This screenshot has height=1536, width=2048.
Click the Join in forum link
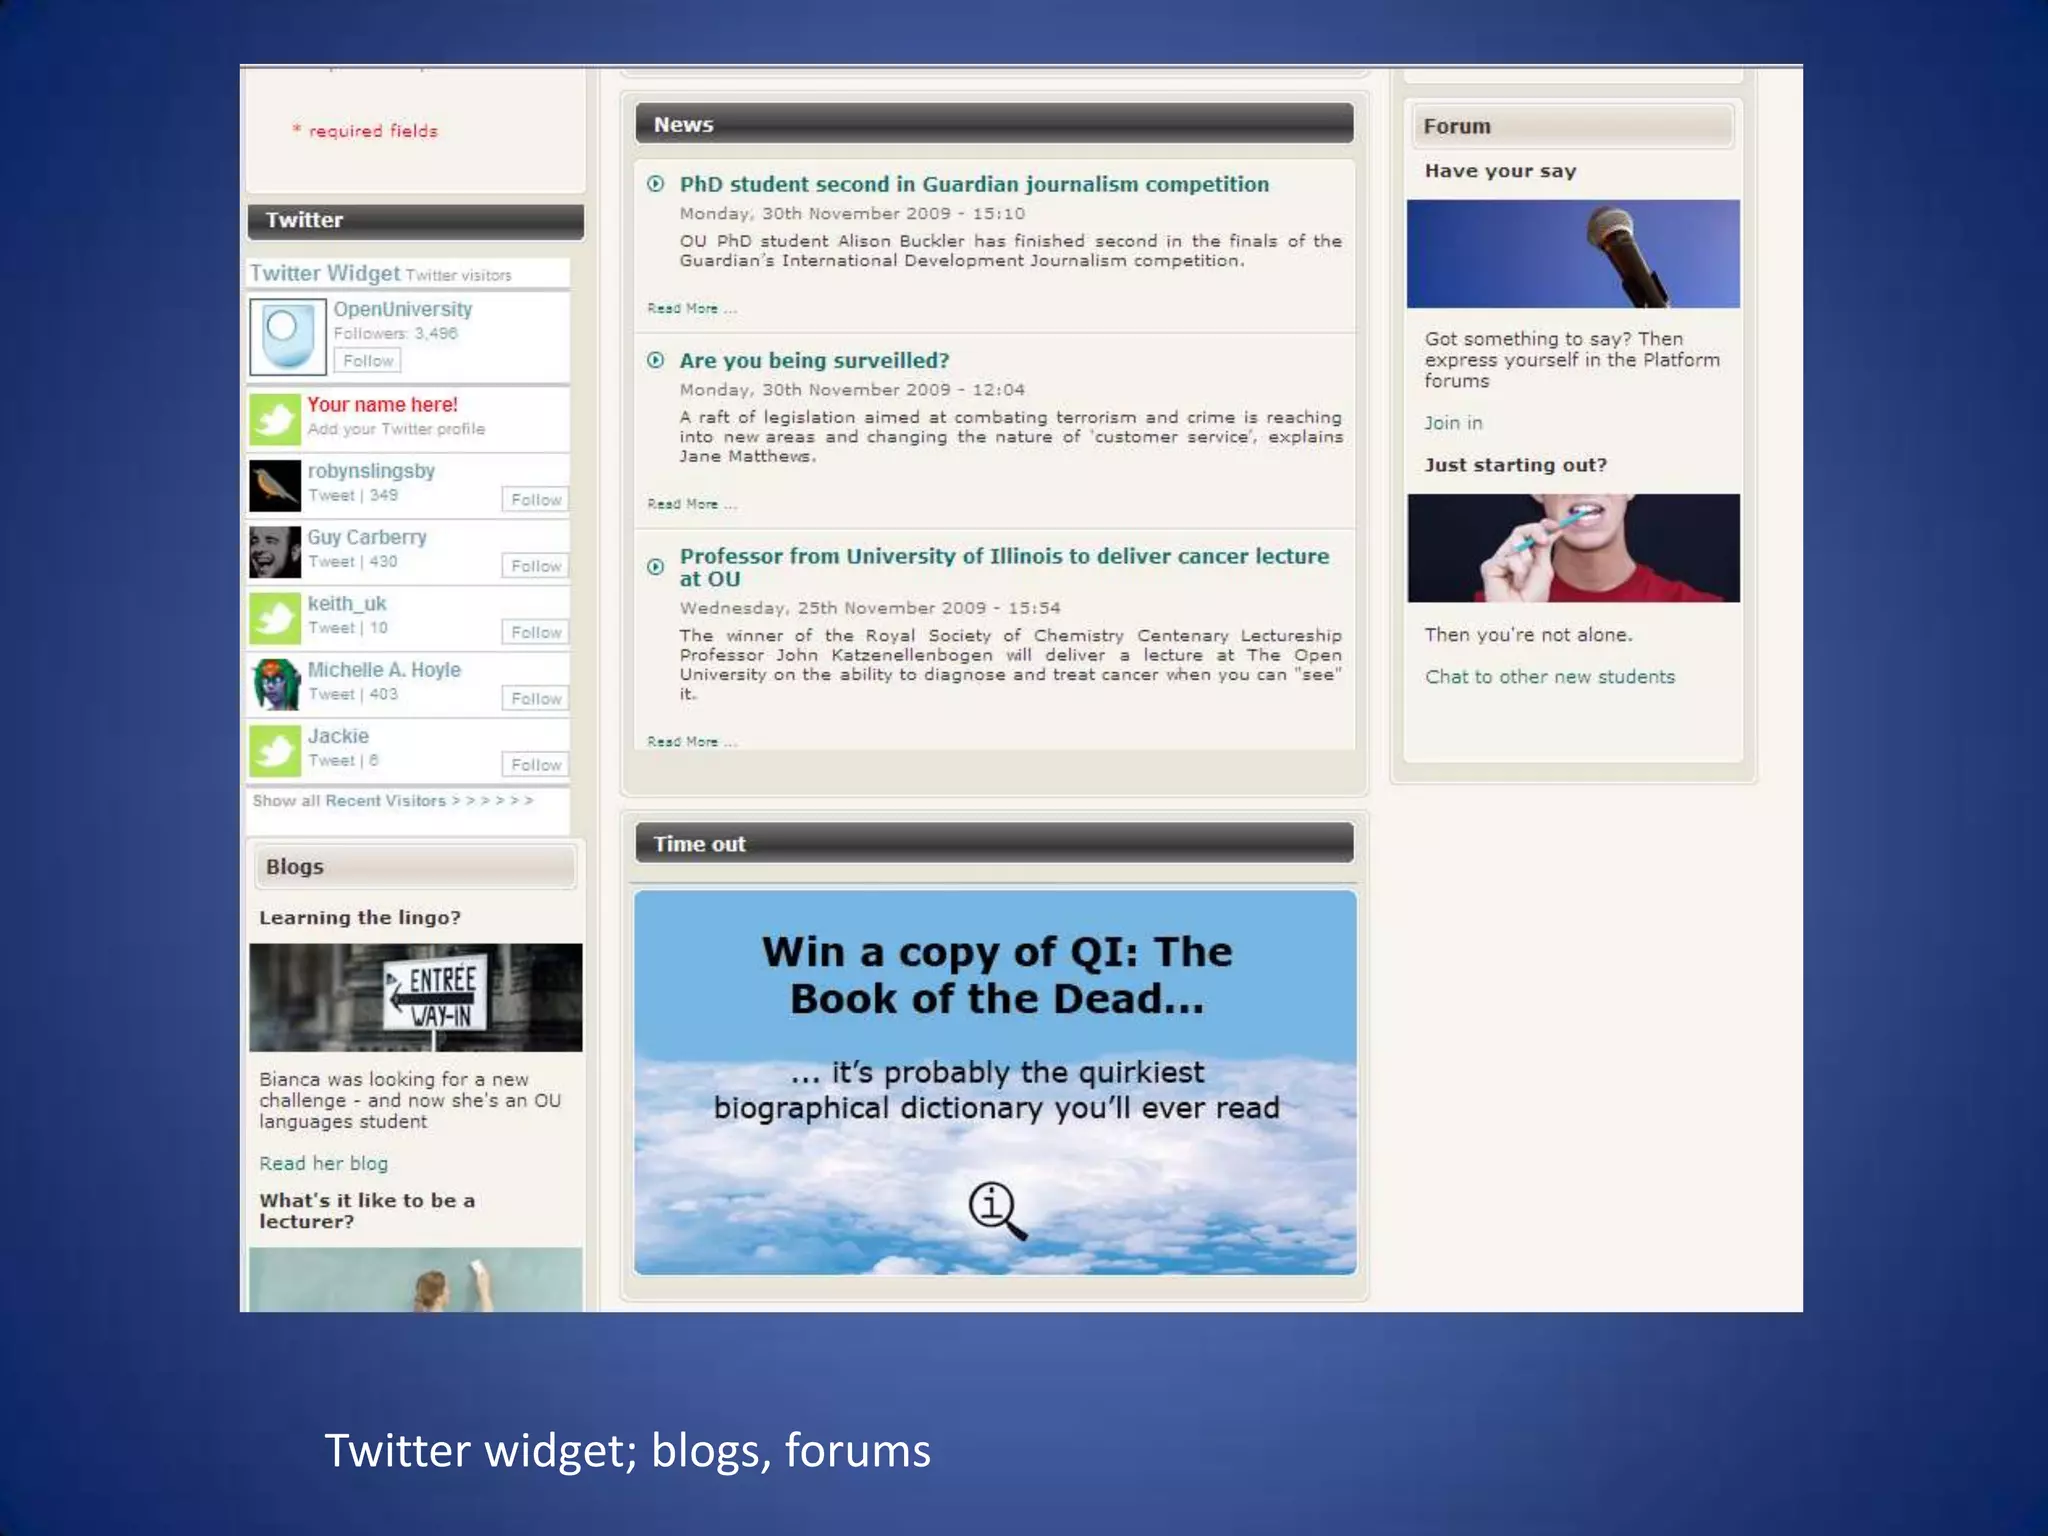(1453, 423)
